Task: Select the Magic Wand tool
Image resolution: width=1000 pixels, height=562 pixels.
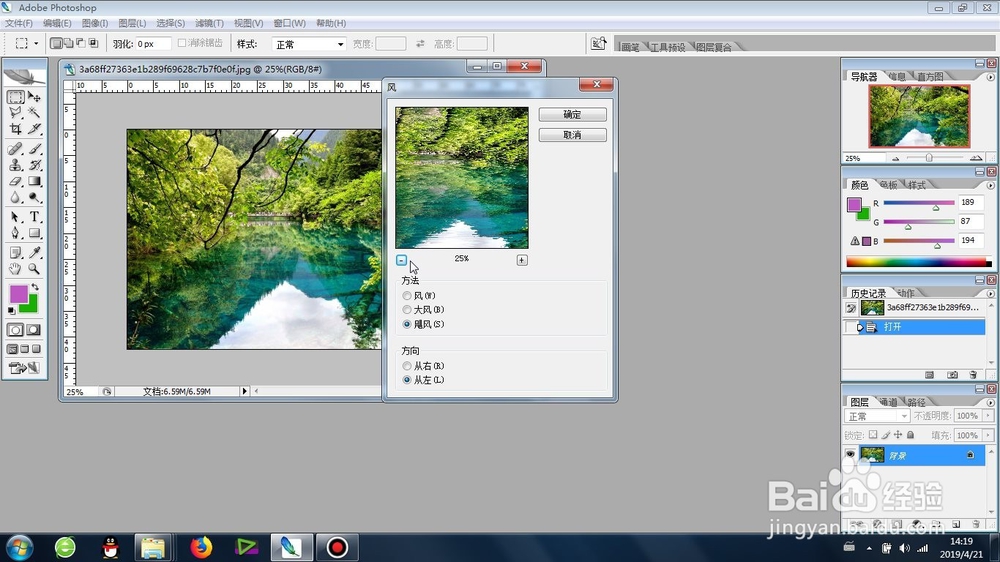Action: pos(34,113)
